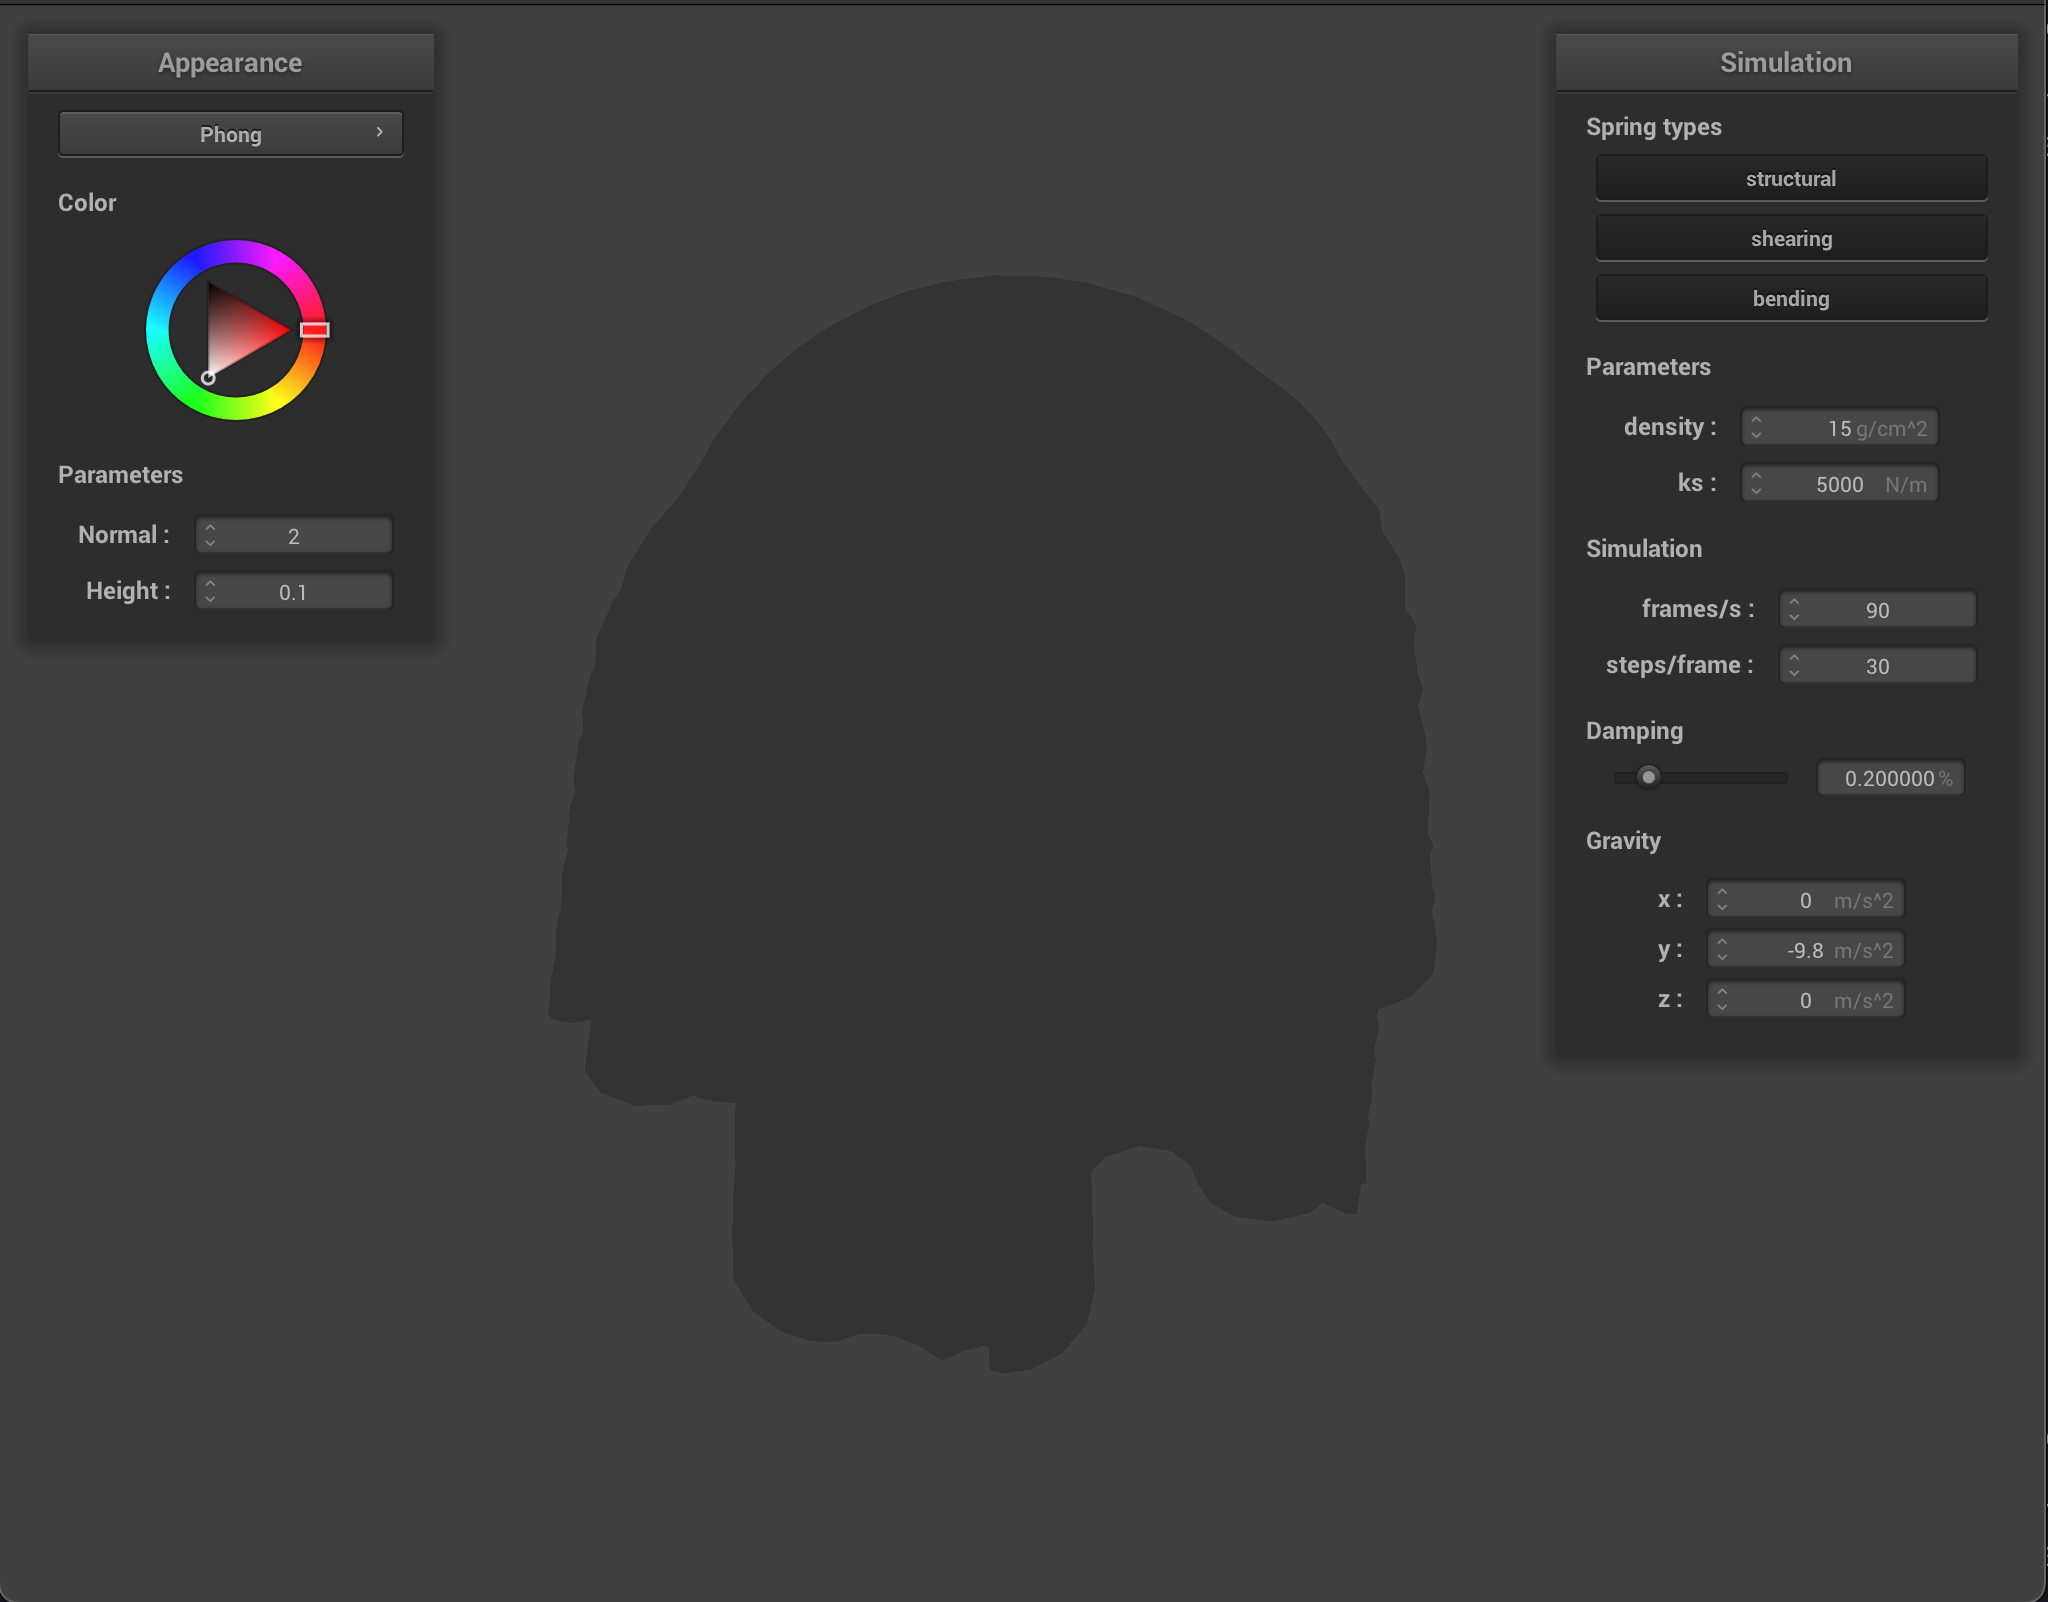
Task: Toggle structural spring type
Action: coord(1790,178)
